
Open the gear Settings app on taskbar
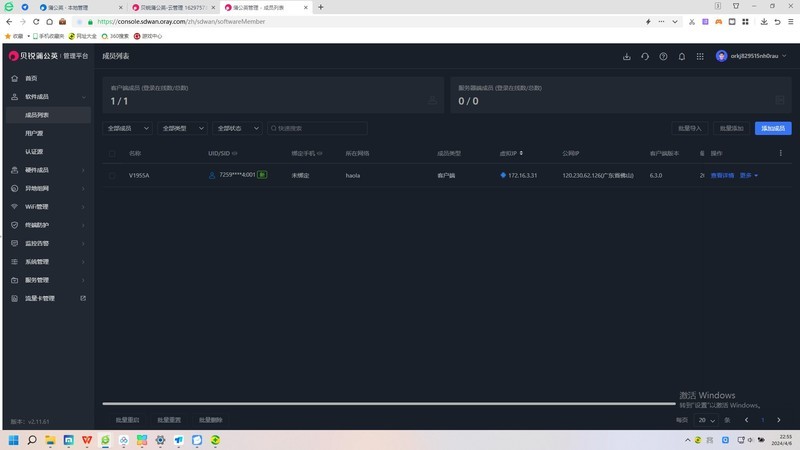point(160,440)
